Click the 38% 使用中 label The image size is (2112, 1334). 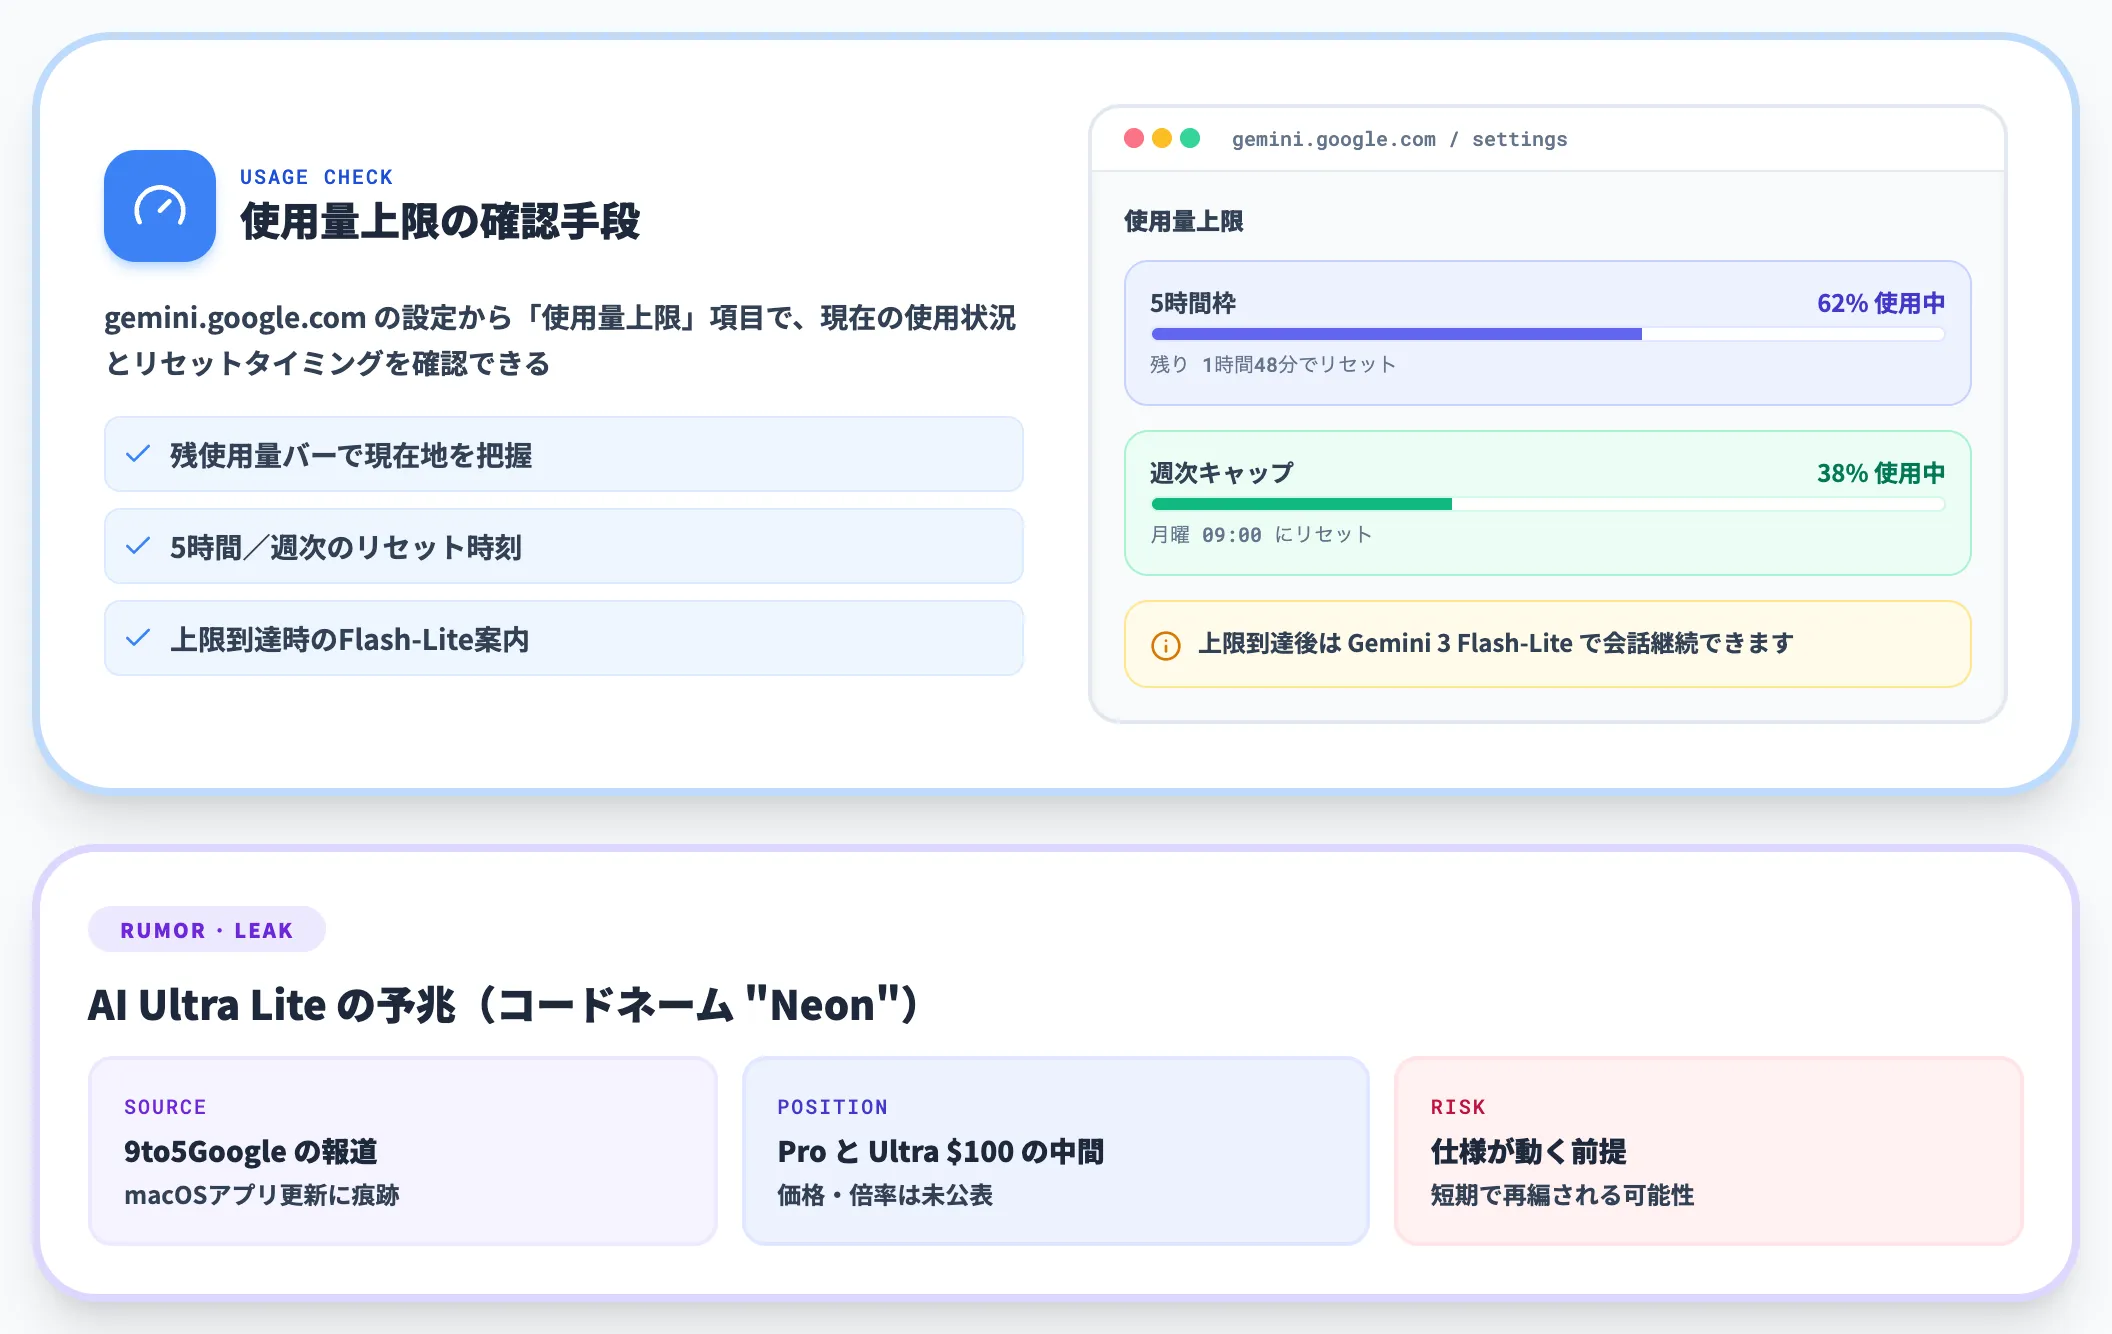[x=1880, y=473]
